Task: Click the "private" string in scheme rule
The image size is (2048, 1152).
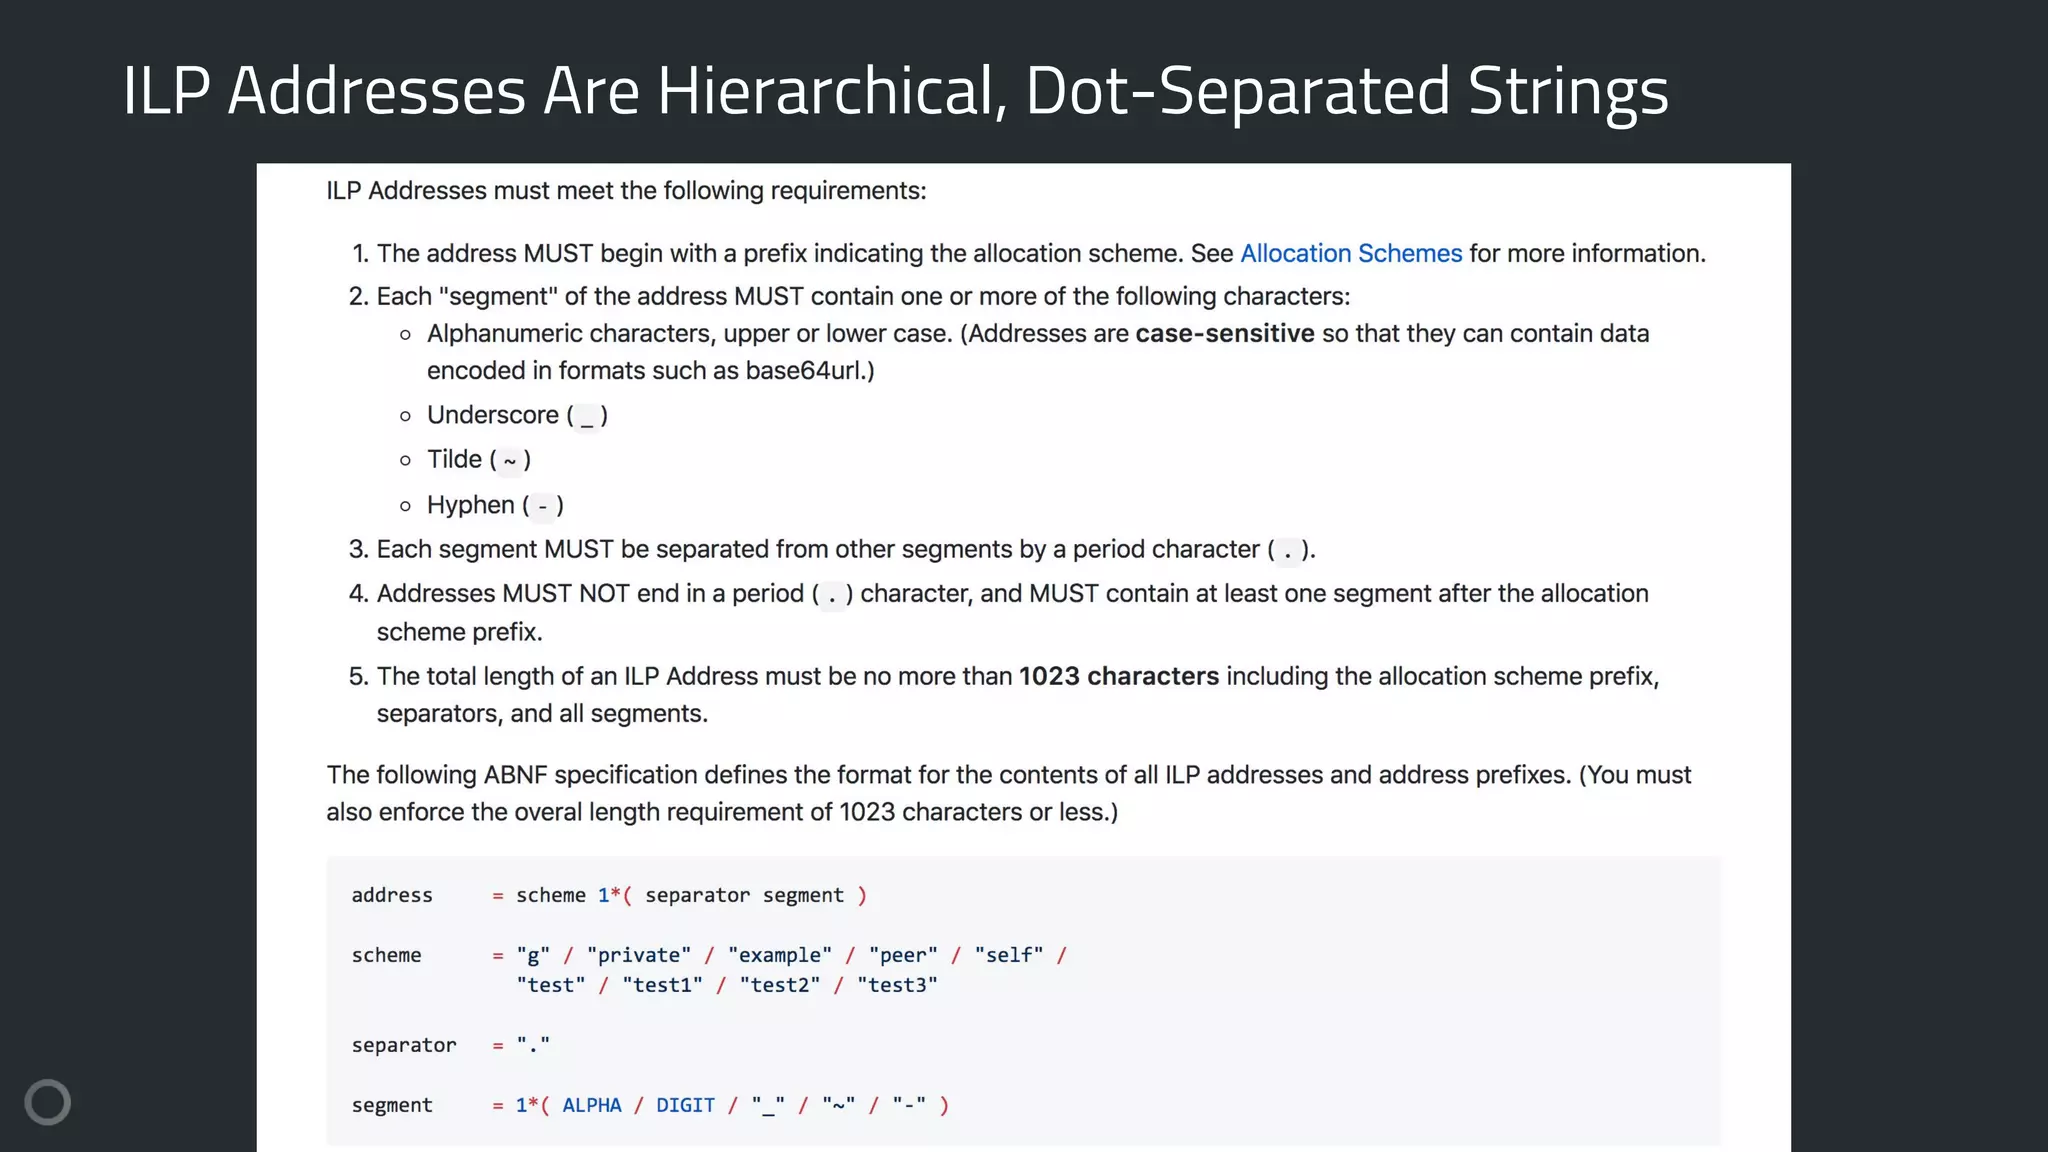Action: pos(638,956)
